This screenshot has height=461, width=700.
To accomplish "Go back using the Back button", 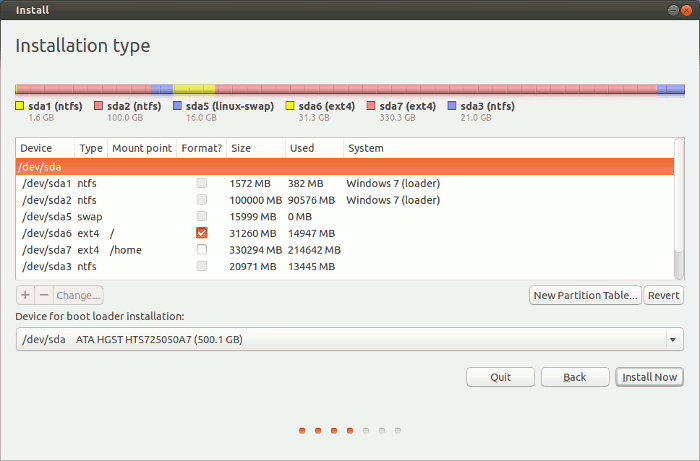I will coord(575,377).
